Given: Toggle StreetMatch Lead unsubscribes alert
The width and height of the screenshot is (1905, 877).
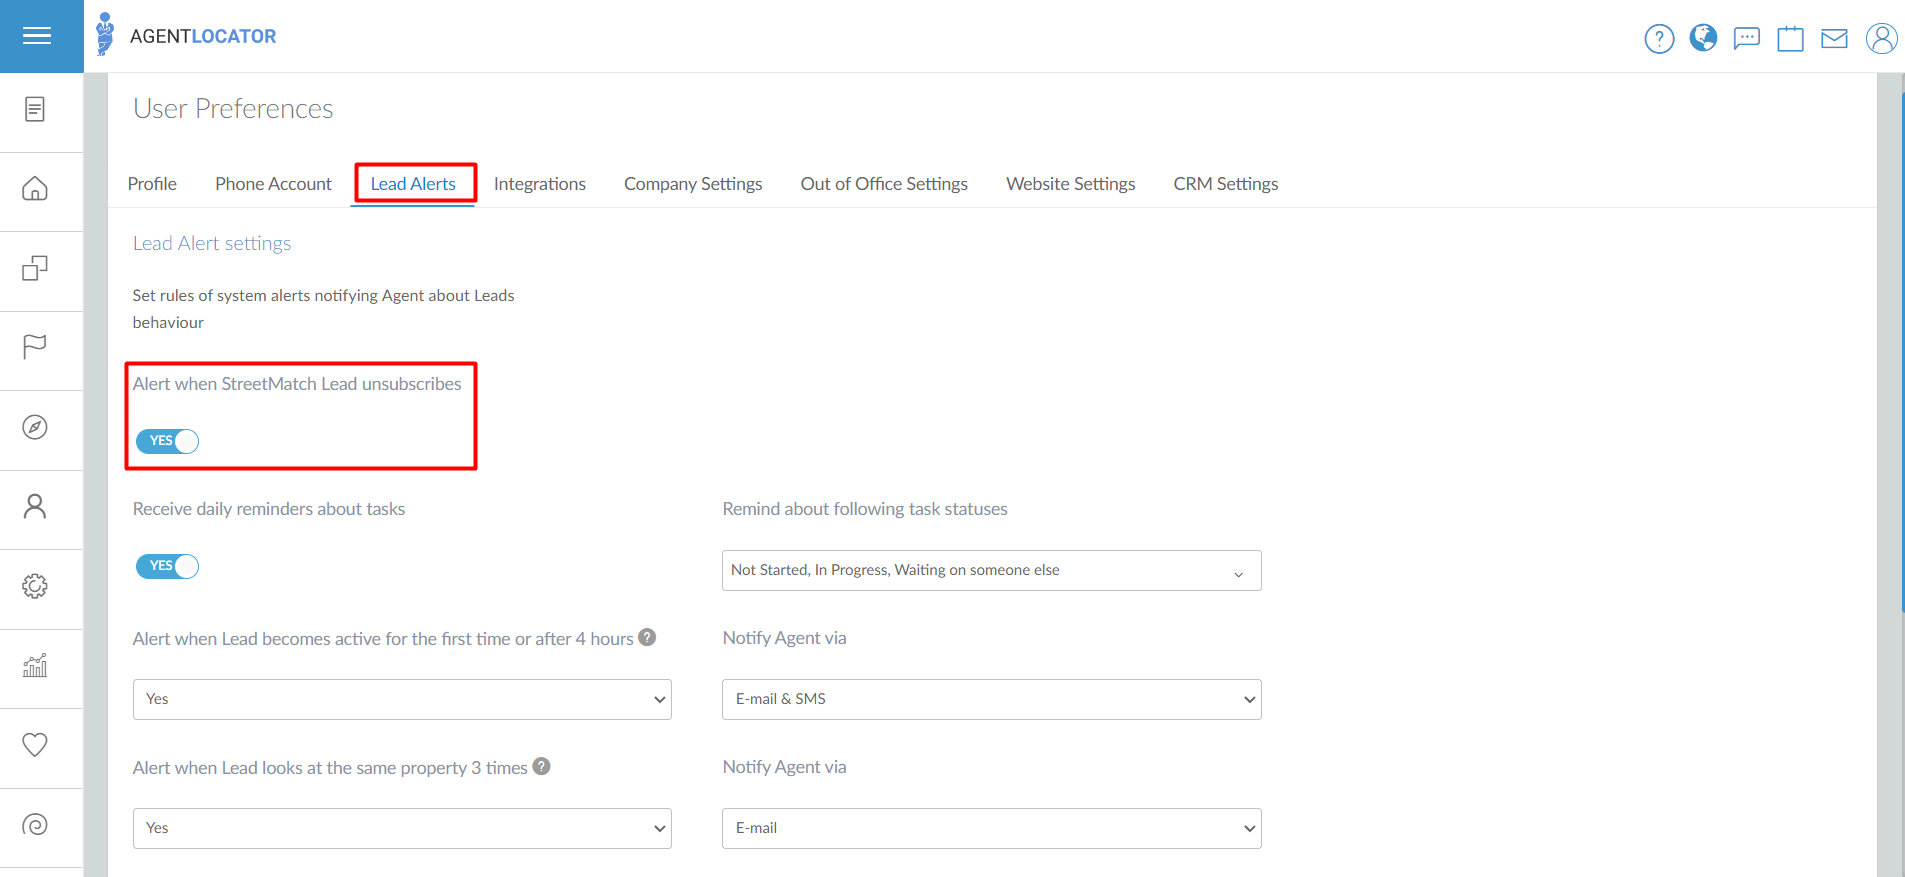Looking at the screenshot, I should click(167, 441).
